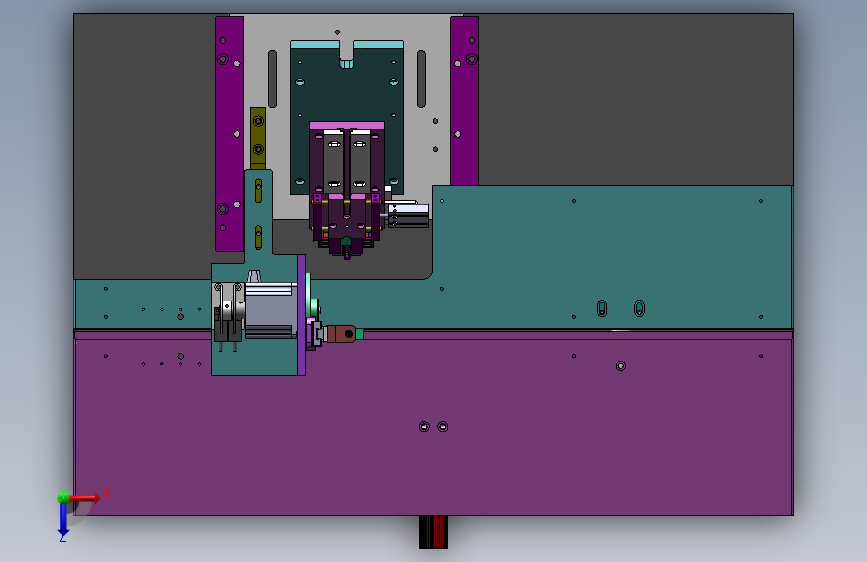The height and width of the screenshot is (562, 867).
Task: Select the left vertical slot in the light gray plate
Action: pos(272,79)
